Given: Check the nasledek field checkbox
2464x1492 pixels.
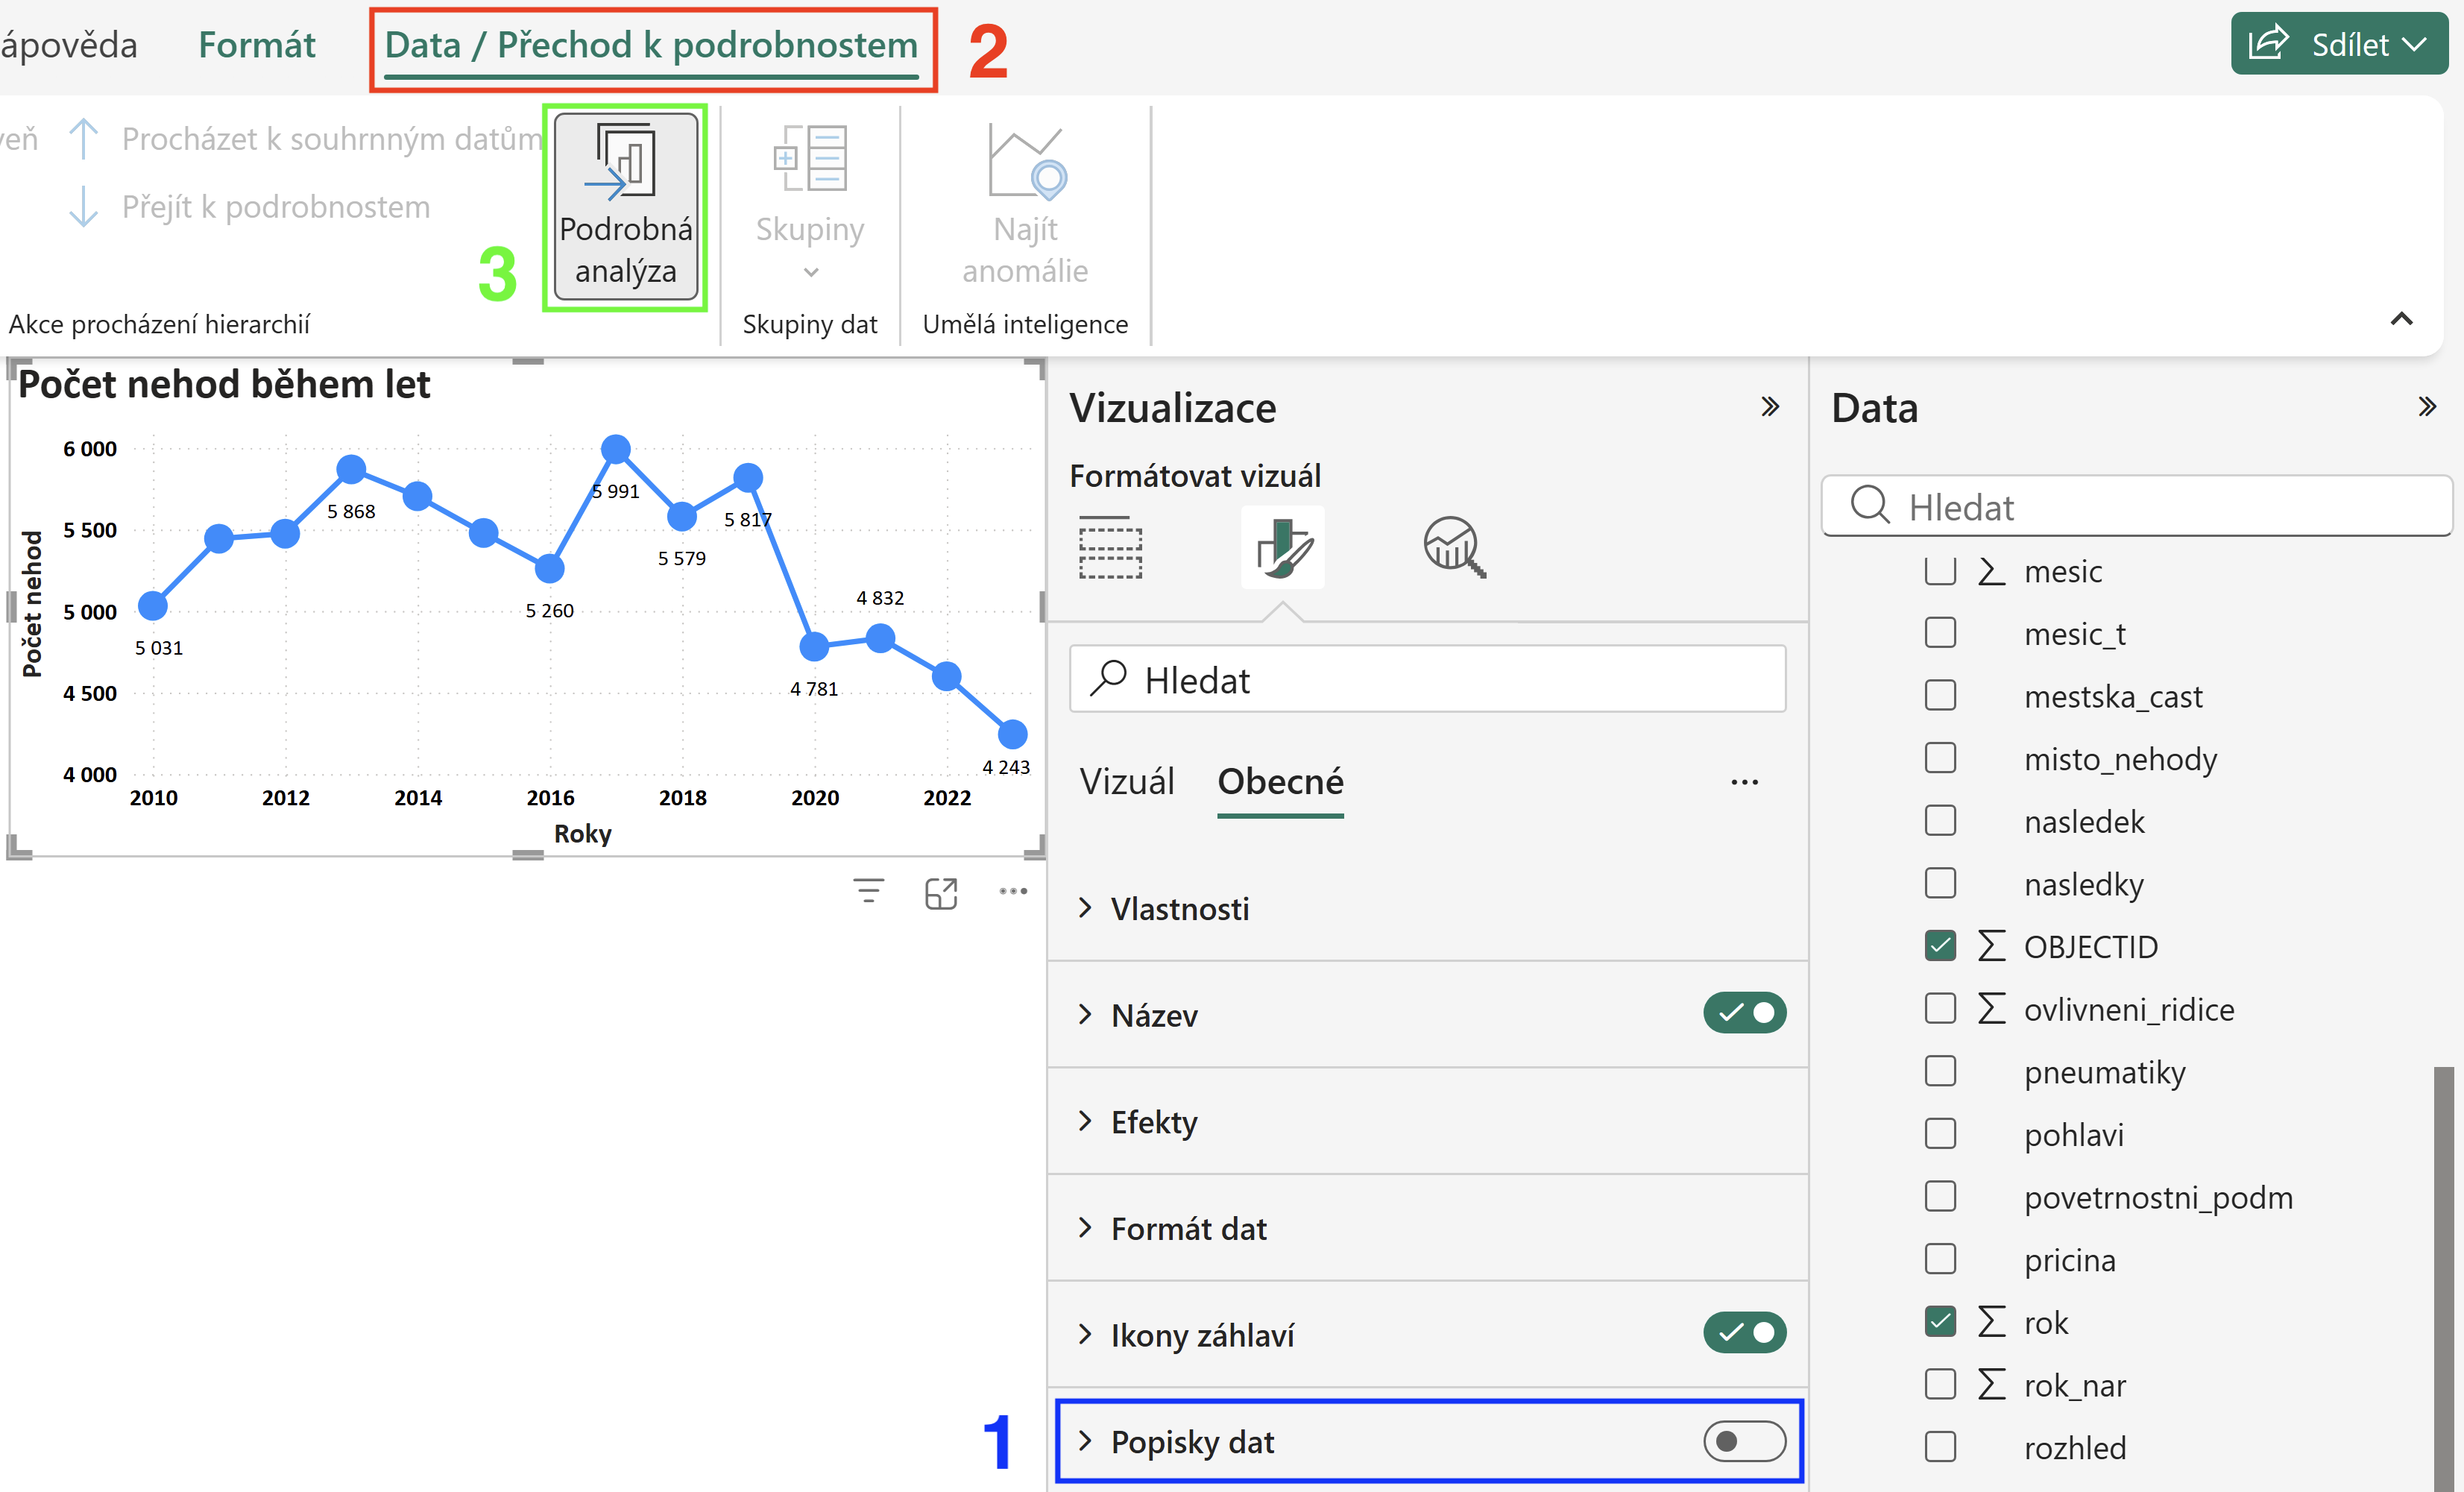Looking at the screenshot, I should (1940, 821).
